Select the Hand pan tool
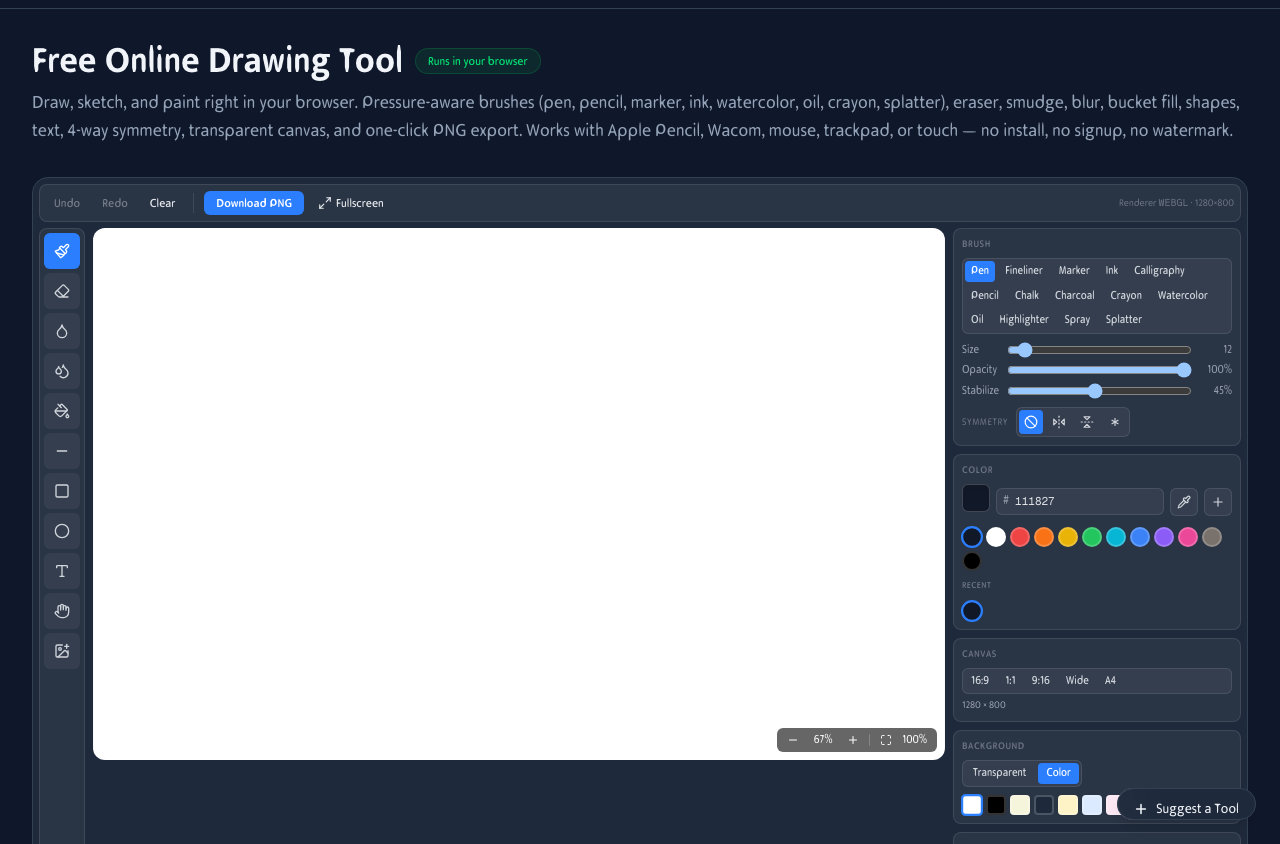Screen dimensions: 1280x844 click(62, 611)
